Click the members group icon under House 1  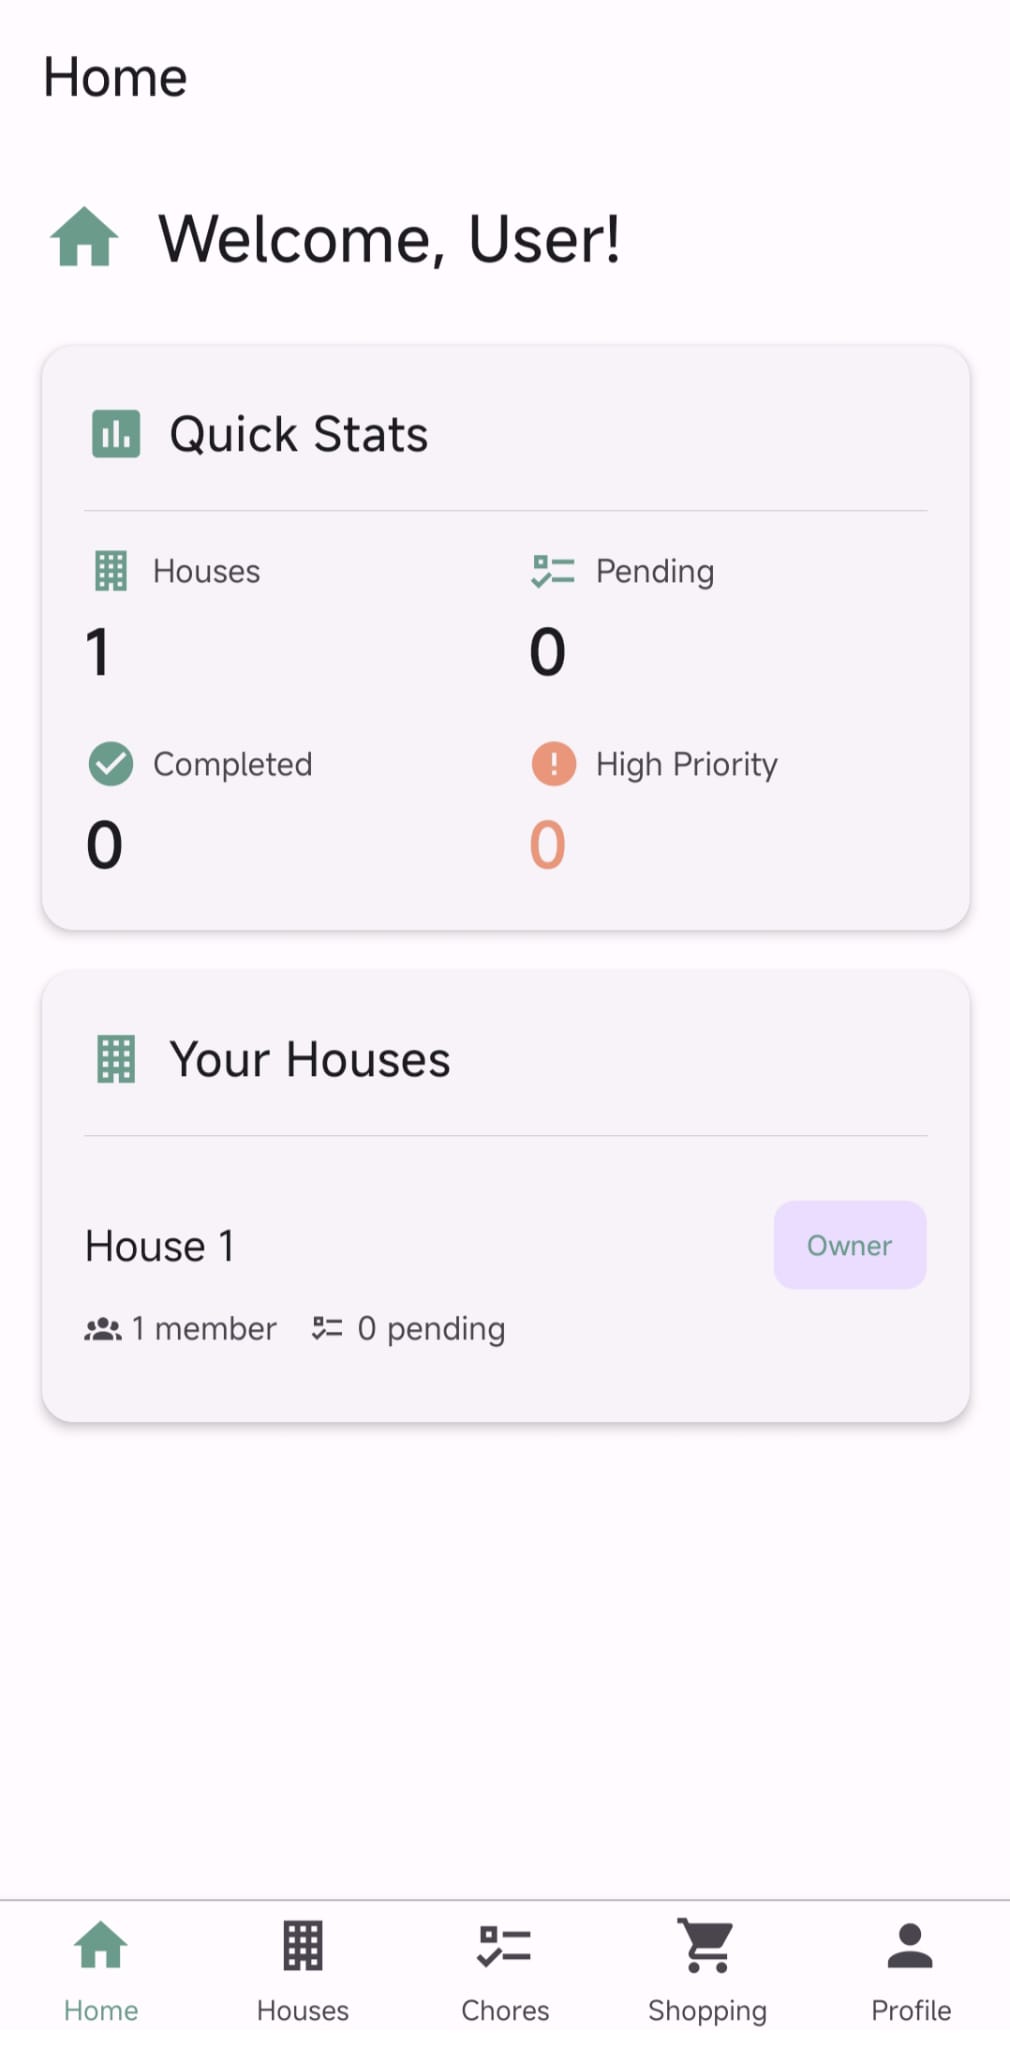[x=102, y=1329]
